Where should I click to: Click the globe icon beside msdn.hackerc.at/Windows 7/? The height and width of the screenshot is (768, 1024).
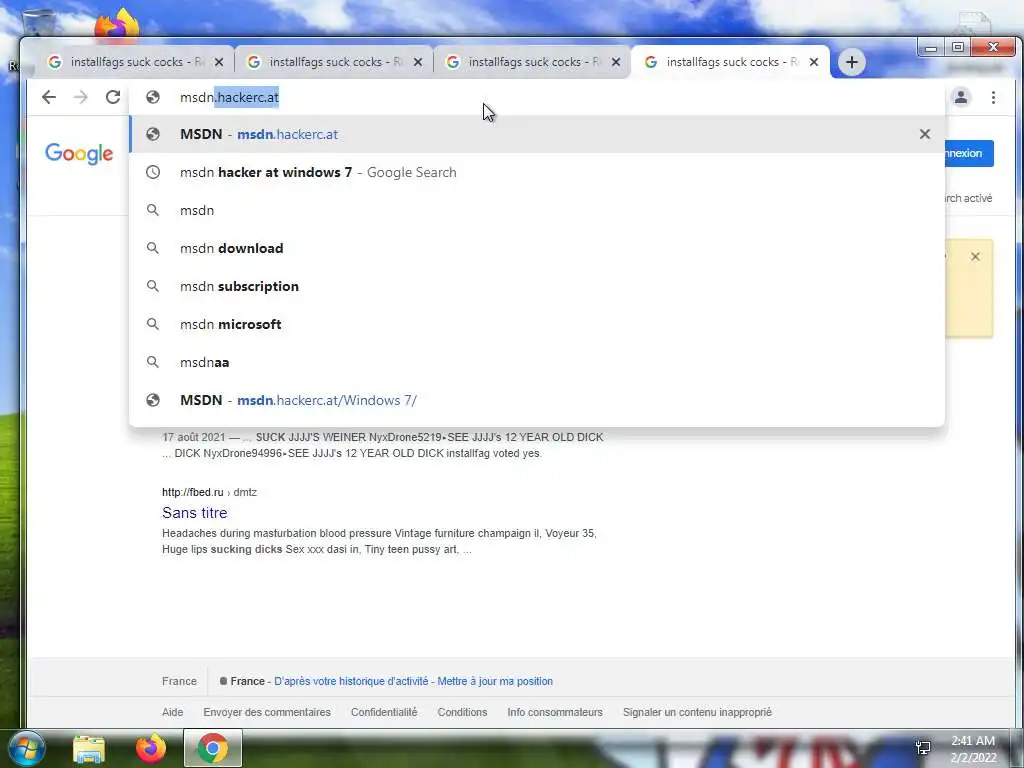pyautogui.click(x=153, y=400)
